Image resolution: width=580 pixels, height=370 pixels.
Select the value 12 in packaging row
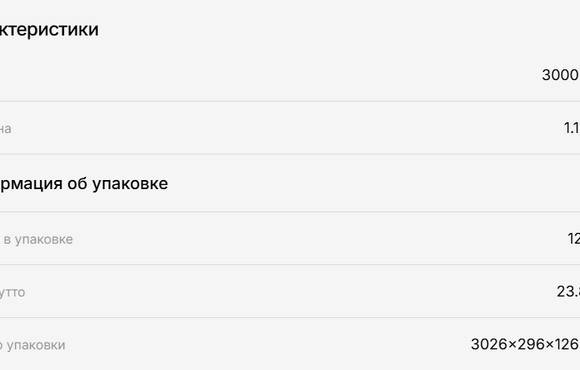[x=574, y=239]
